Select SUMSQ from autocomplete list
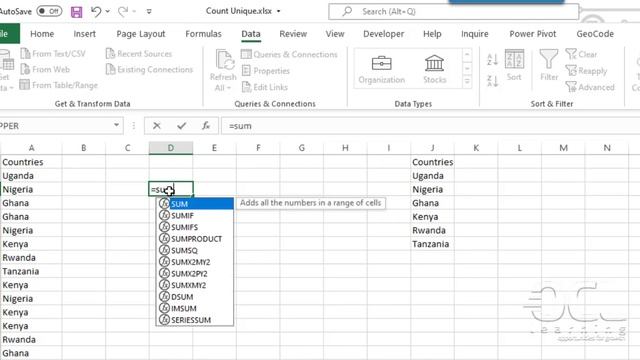Viewport: 640px width, 360px height. (195, 250)
